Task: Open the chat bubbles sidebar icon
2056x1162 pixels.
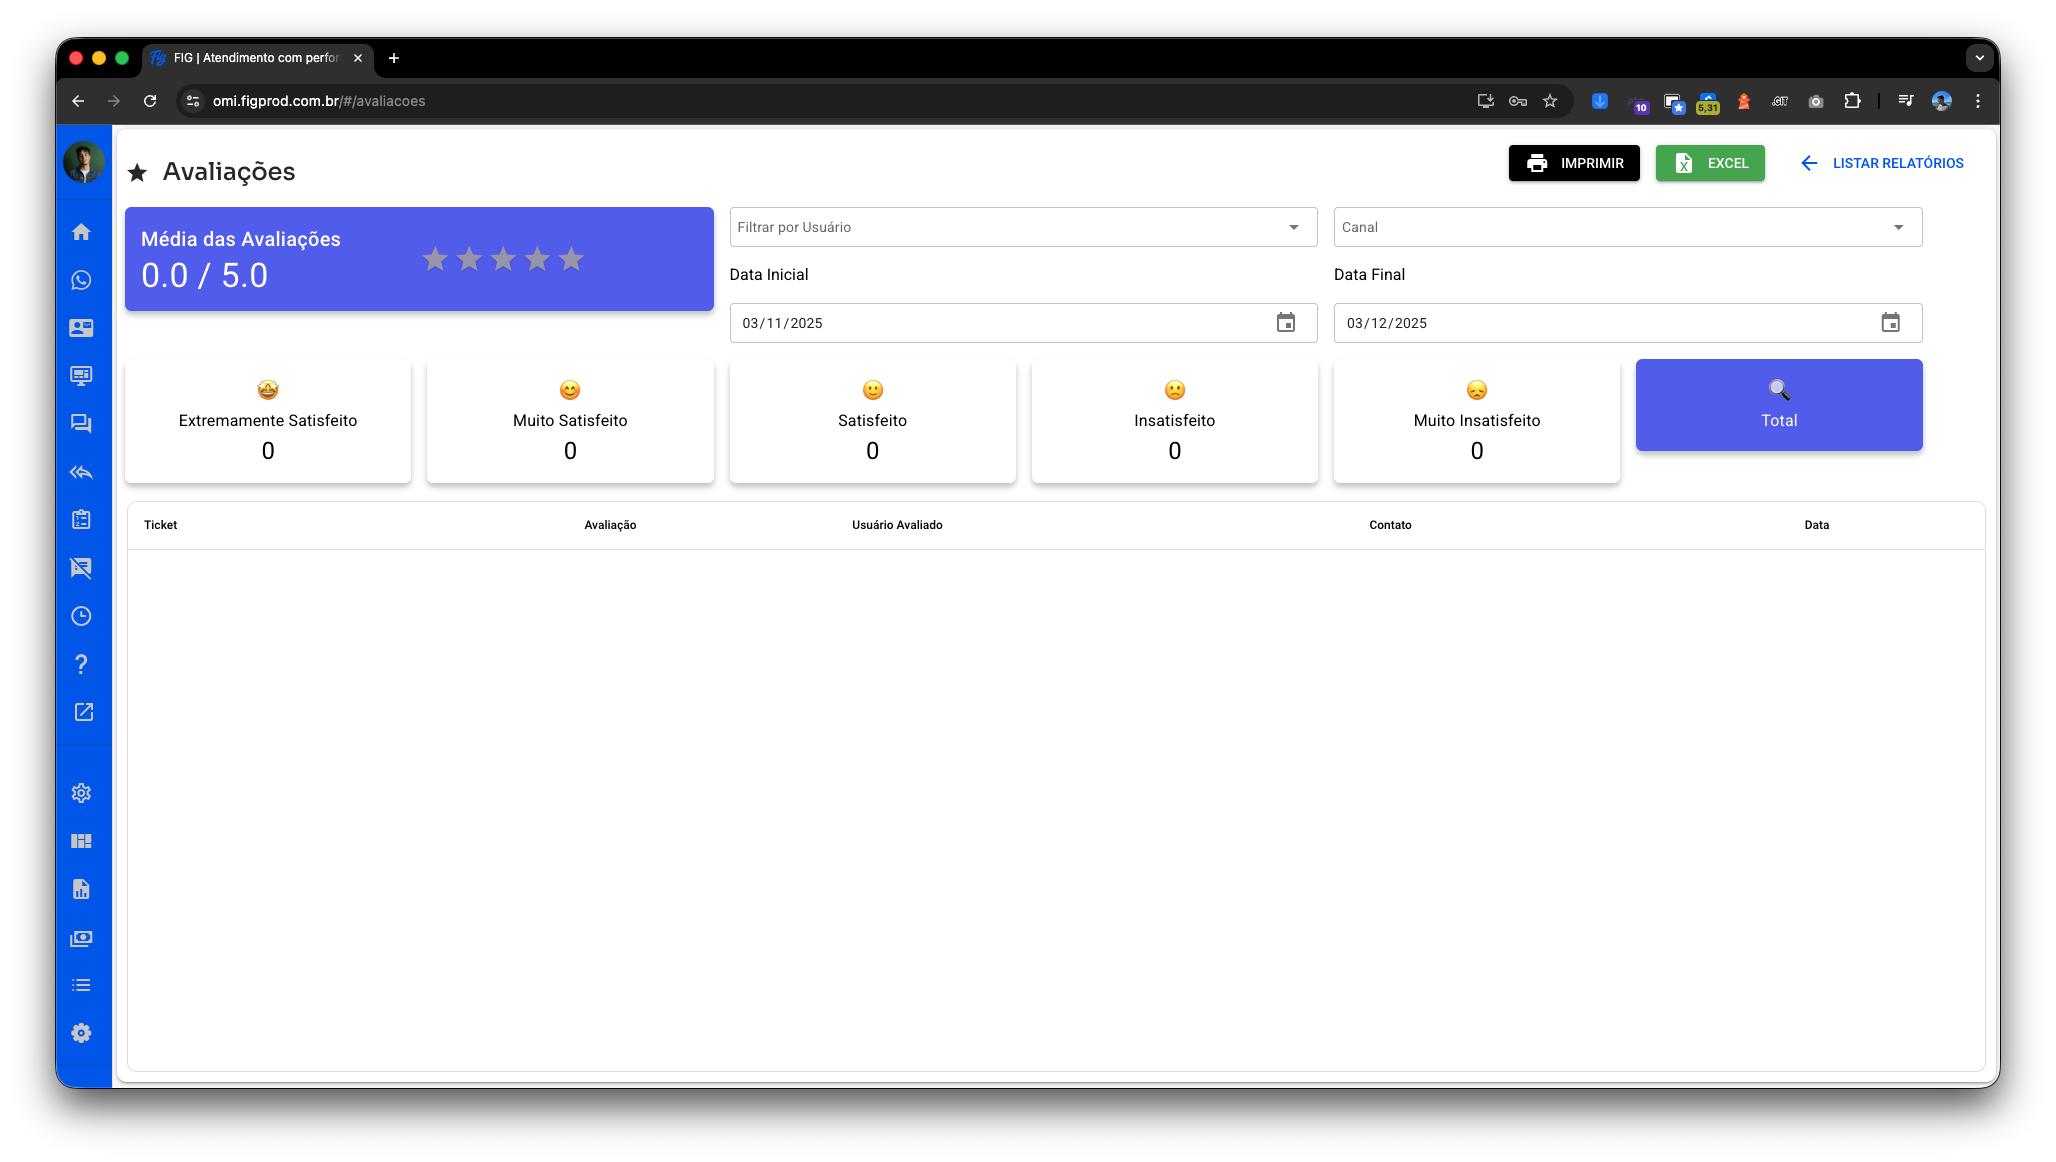Action: click(x=81, y=424)
